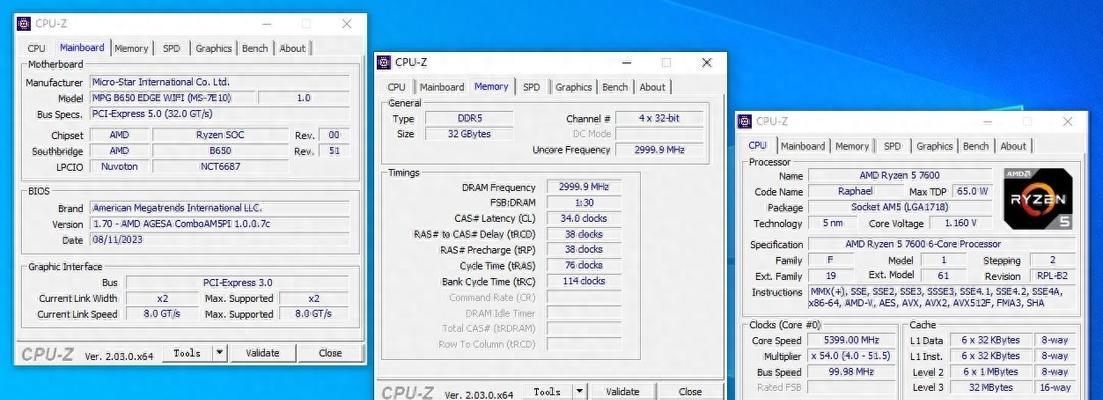Click CPU-Z app icon in Memory window title
Image resolution: width=1103 pixels, height=400 pixels.
click(383, 63)
